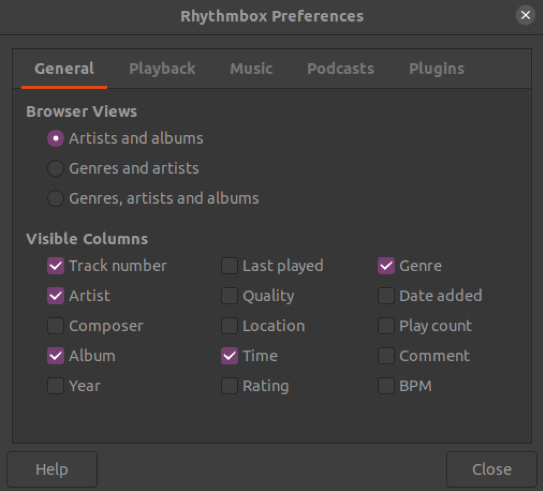This screenshot has width=543, height=491.
Task: Close the Rhythmbox Preferences dialog via X icon
Action: (x=525, y=15)
